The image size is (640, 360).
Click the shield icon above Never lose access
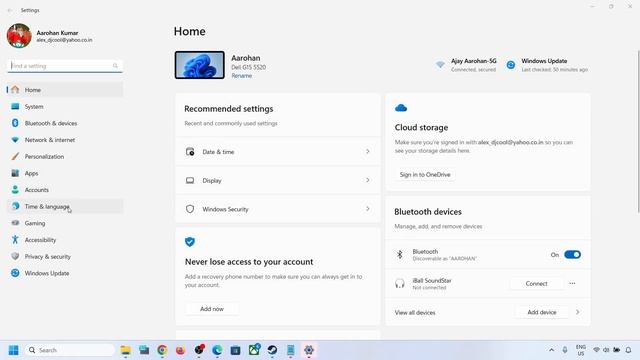pyautogui.click(x=190, y=242)
